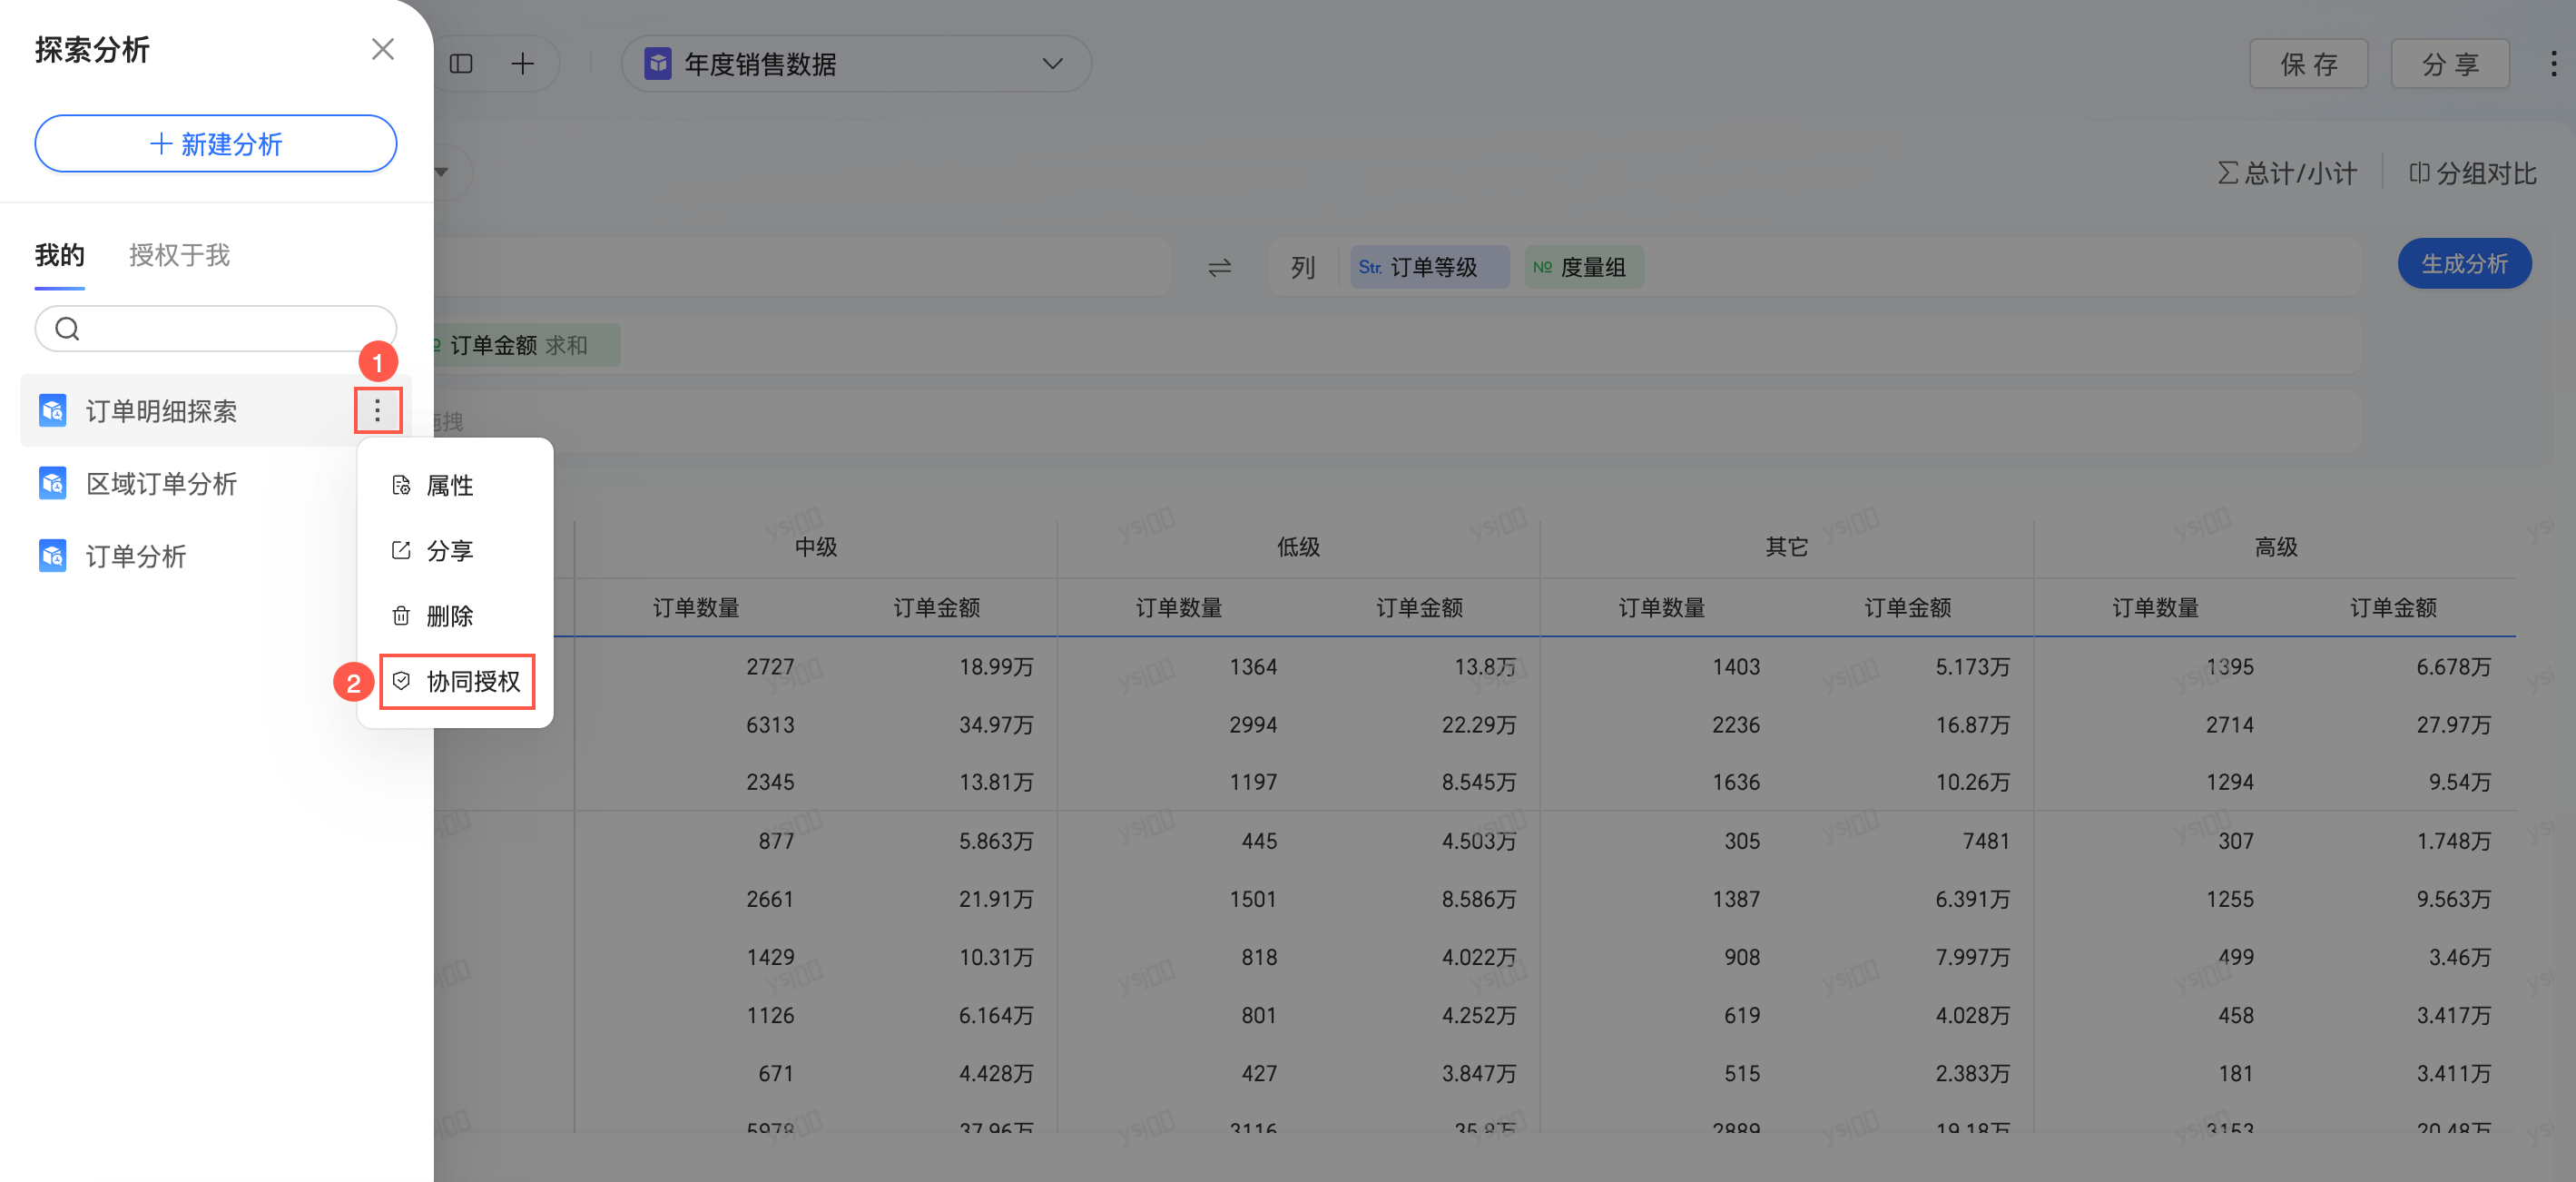The height and width of the screenshot is (1182, 2576).
Task: Switch to the 授权于我 tab
Action: (x=179, y=255)
